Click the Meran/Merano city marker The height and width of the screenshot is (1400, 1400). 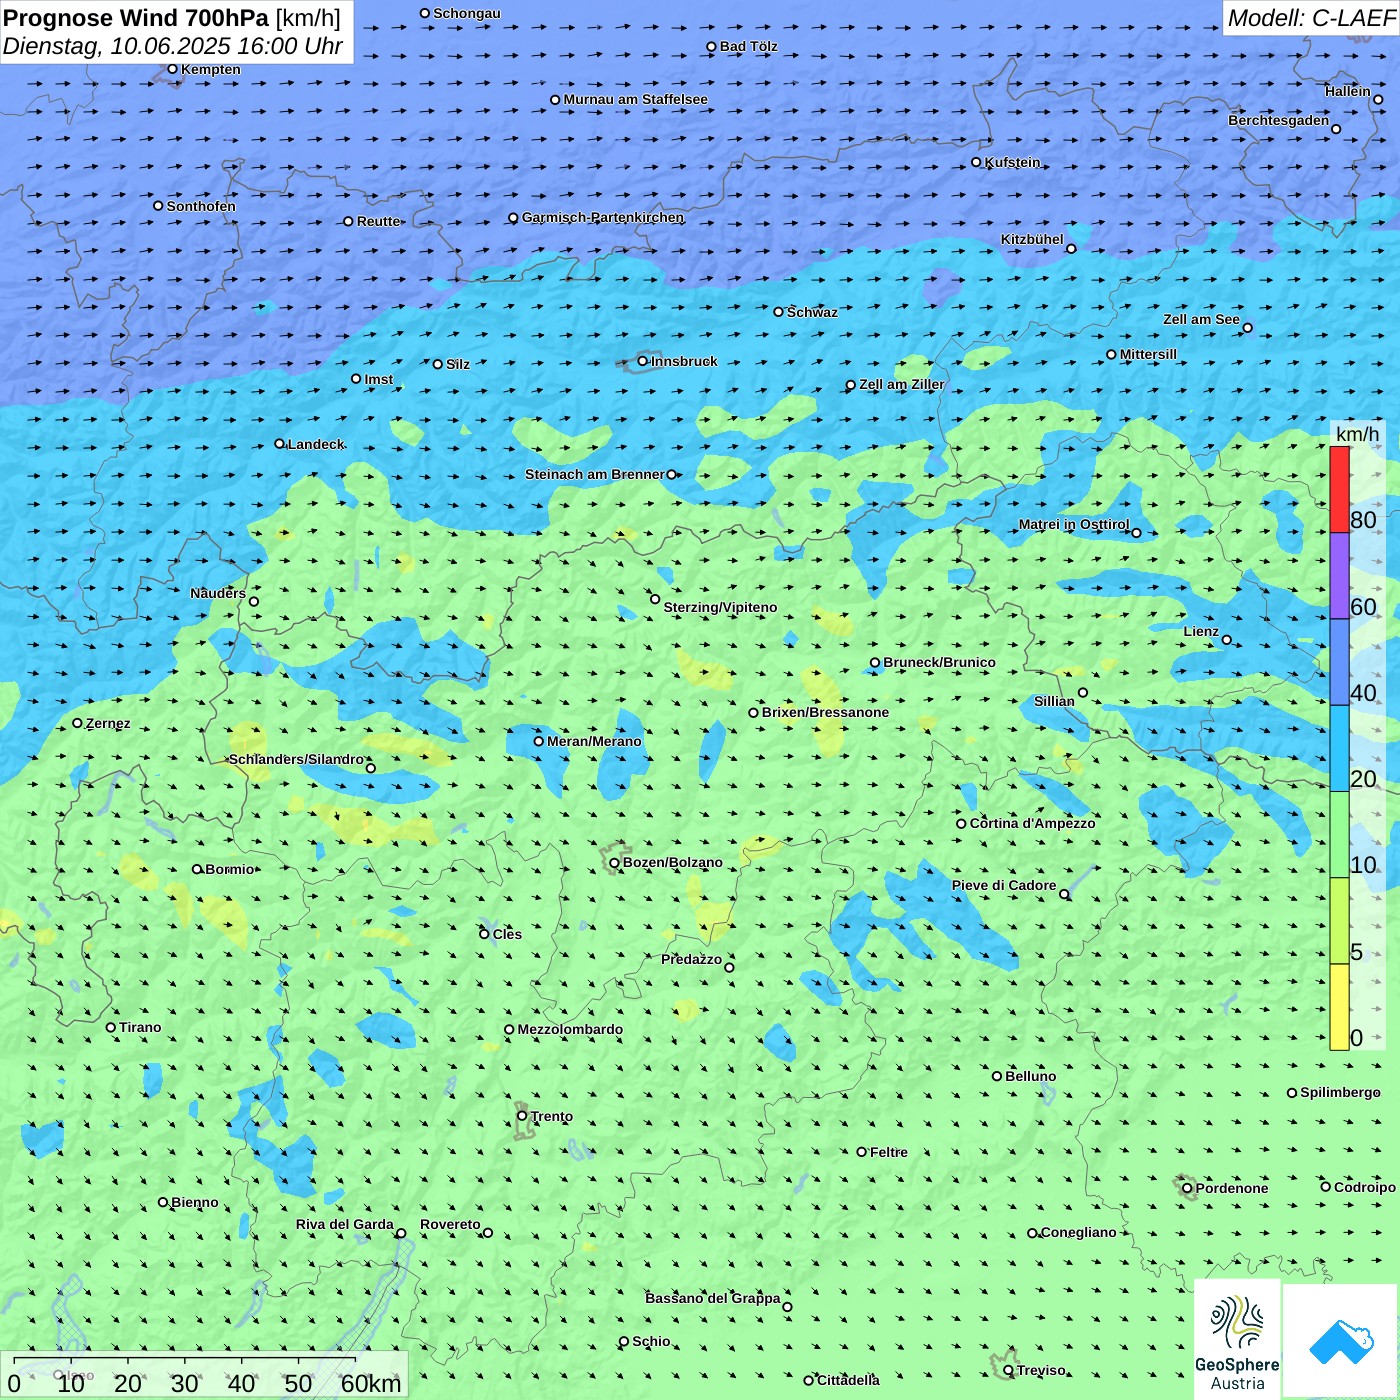pos(539,741)
